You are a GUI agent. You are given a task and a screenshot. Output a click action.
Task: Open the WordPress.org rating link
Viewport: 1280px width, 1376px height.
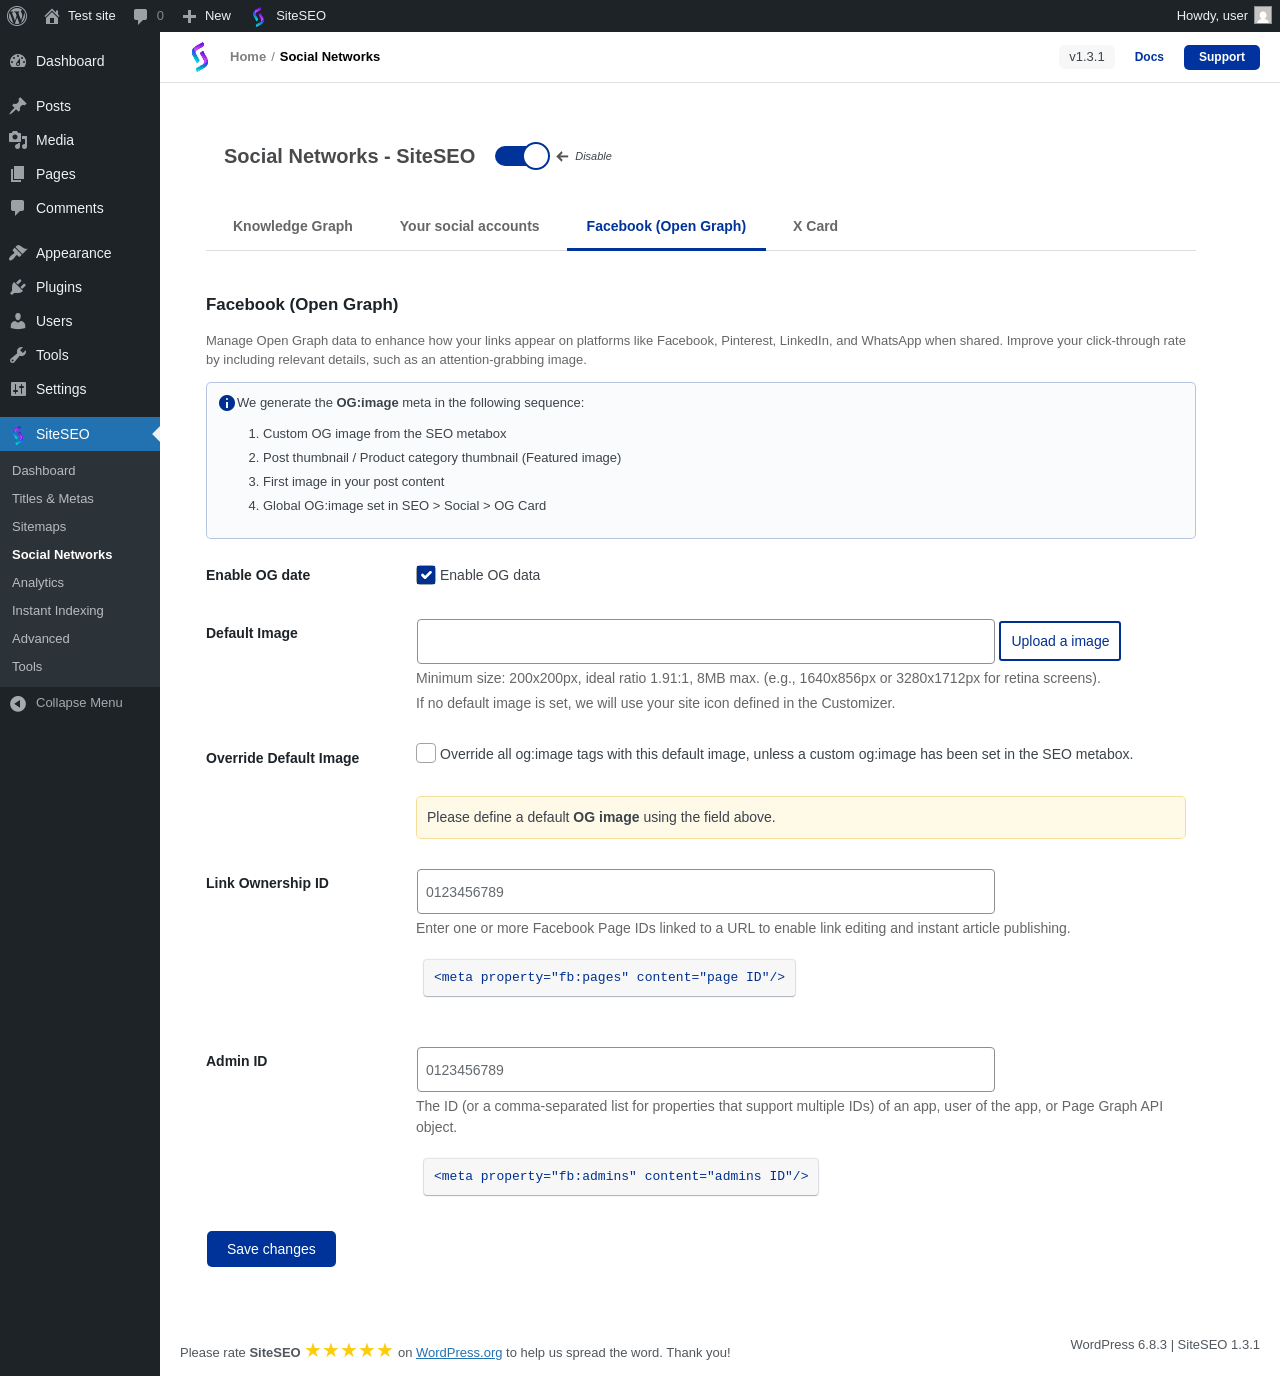[459, 1353]
